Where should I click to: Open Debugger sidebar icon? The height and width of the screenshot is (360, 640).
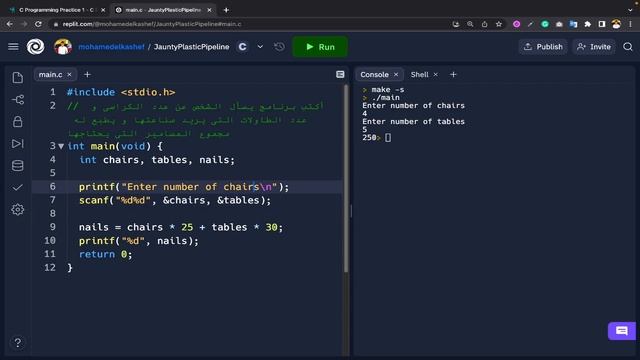click(18, 144)
